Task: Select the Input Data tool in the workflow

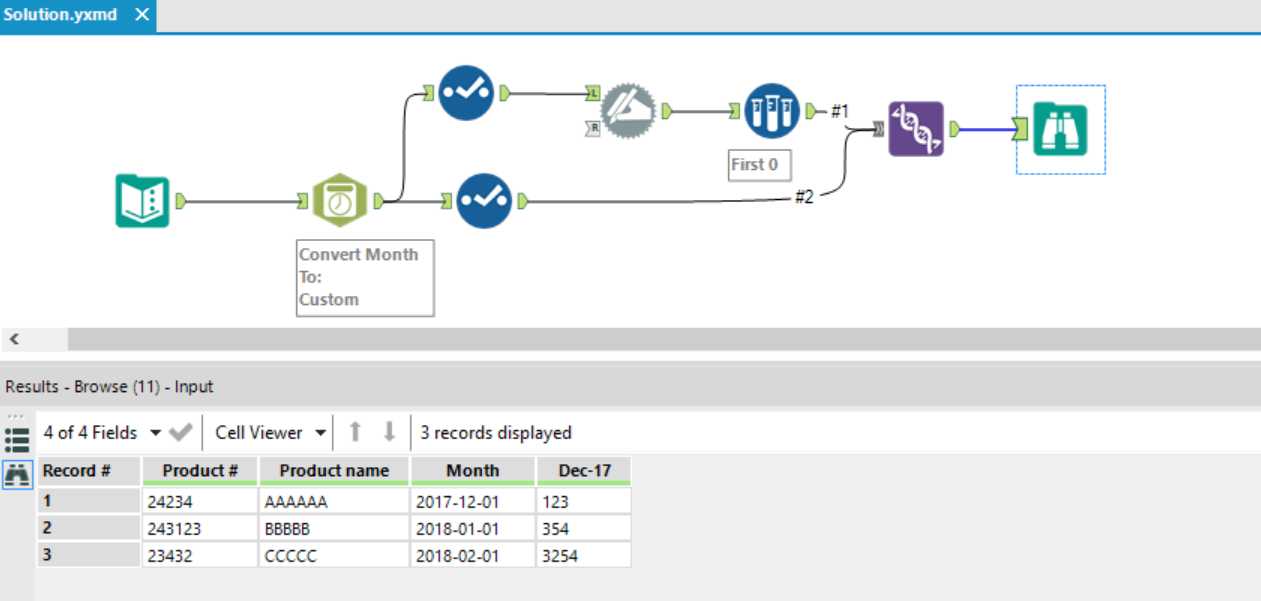Action: click(143, 199)
